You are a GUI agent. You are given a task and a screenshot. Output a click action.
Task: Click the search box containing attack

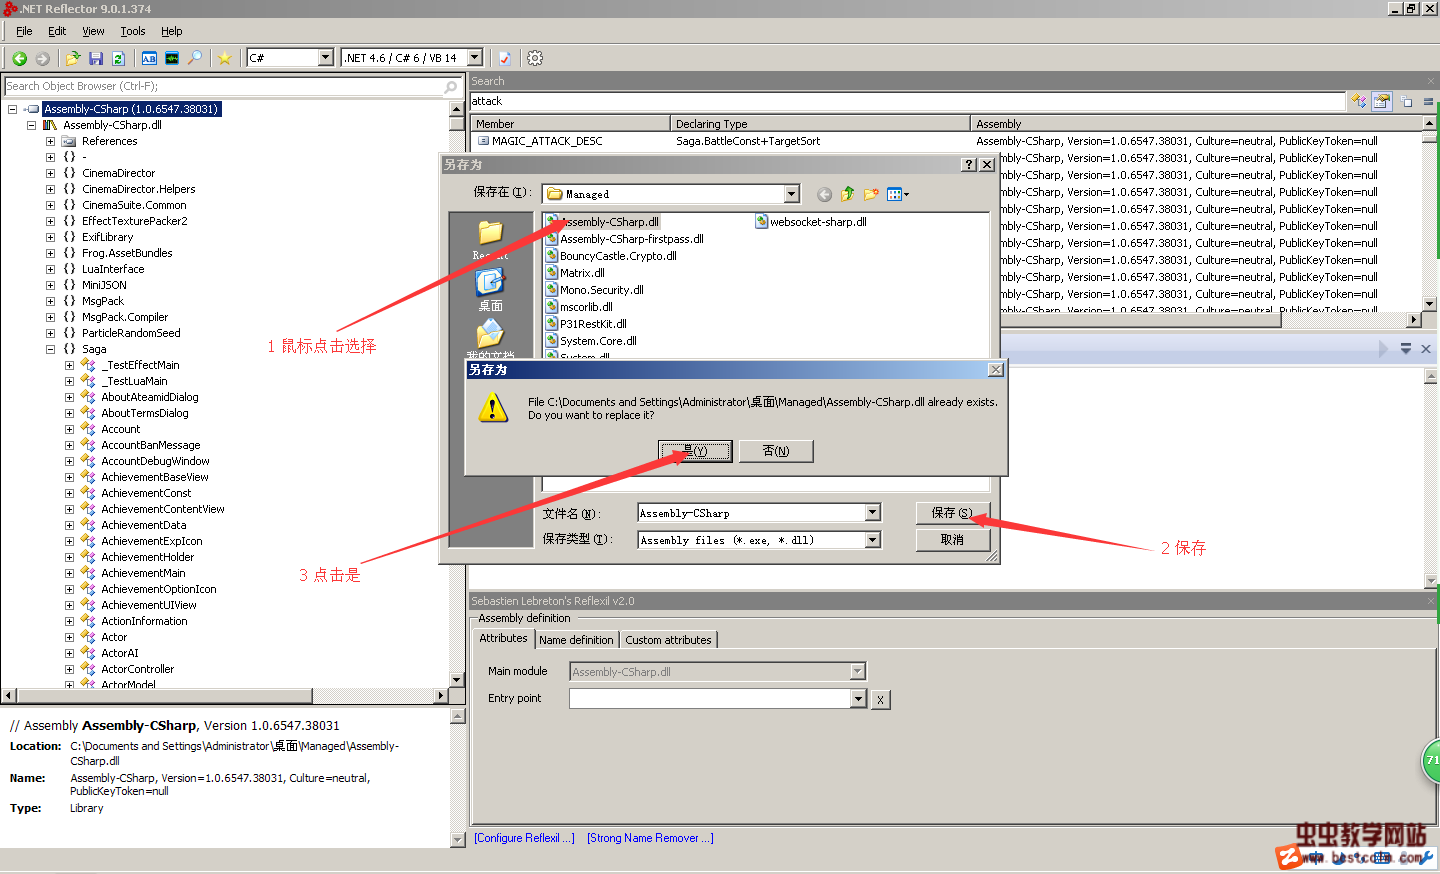point(907,101)
